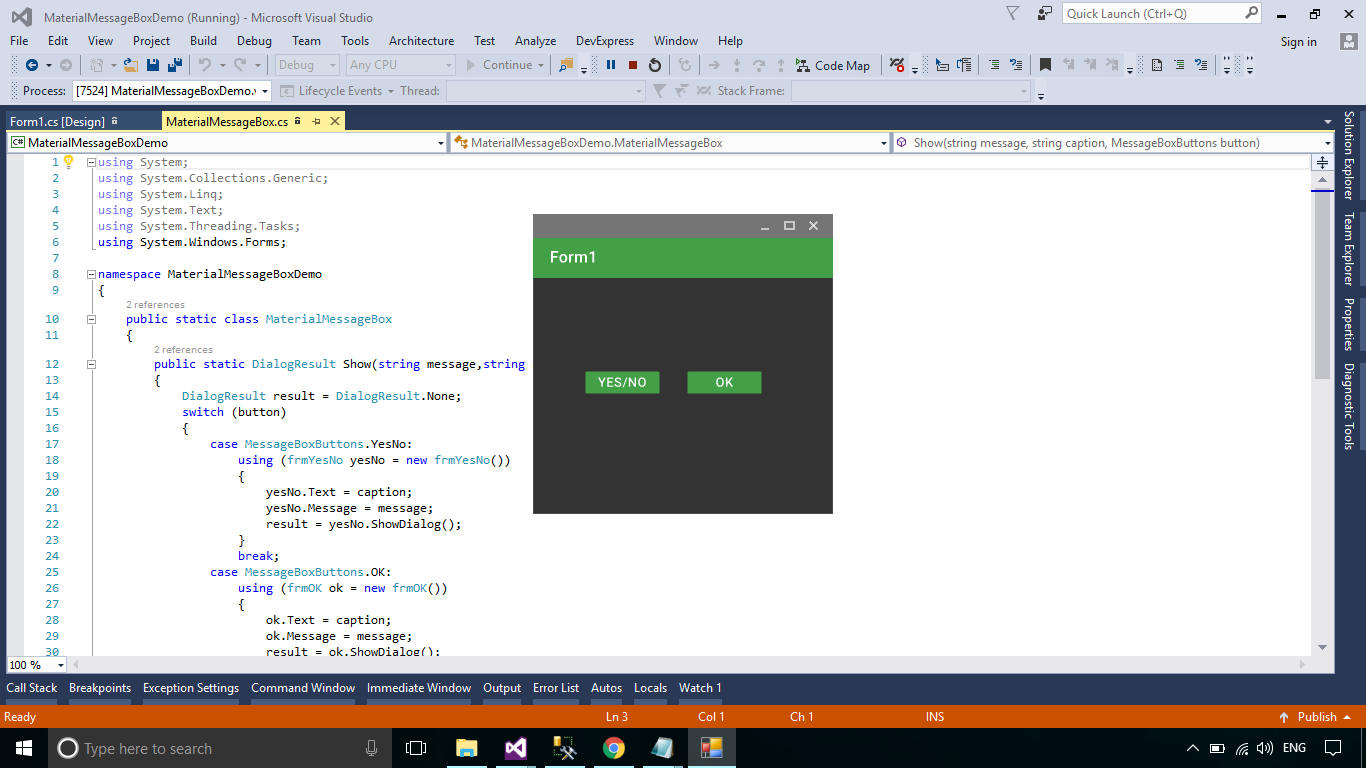
Task: Open the Debug menu
Action: (x=254, y=41)
